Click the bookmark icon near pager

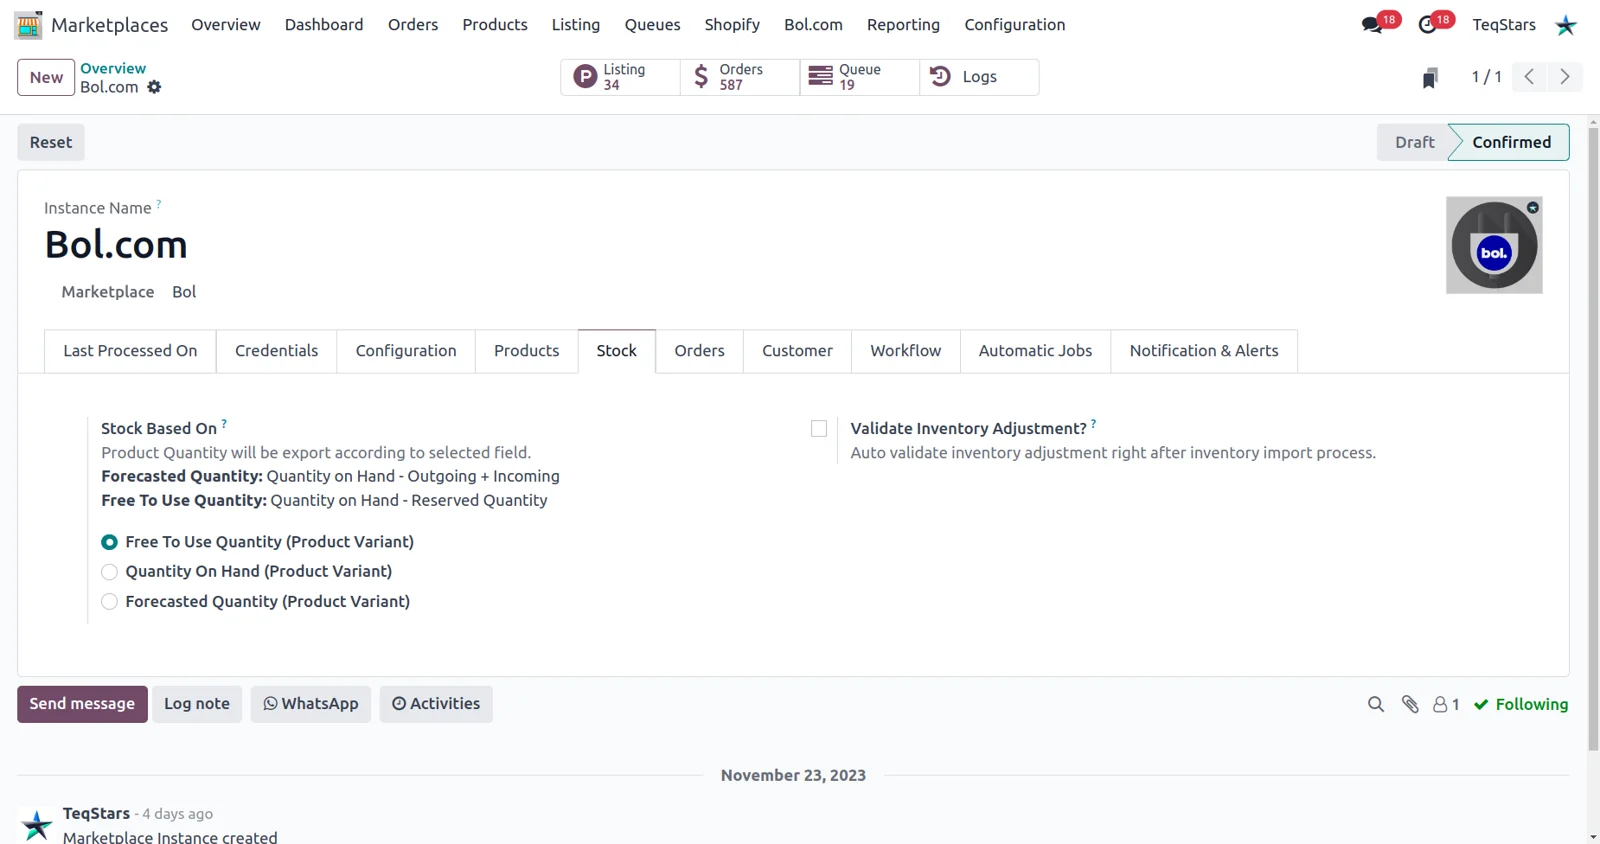click(x=1430, y=78)
